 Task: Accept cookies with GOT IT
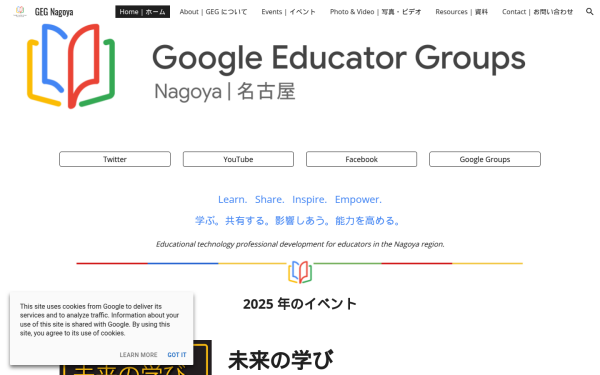click(x=177, y=355)
